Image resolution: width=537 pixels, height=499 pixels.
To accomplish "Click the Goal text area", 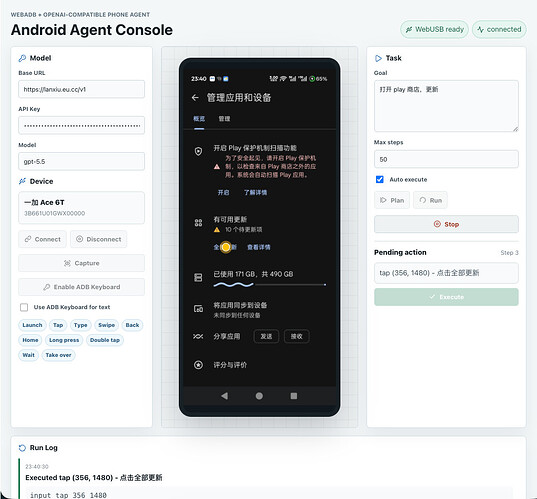I will [x=446, y=106].
